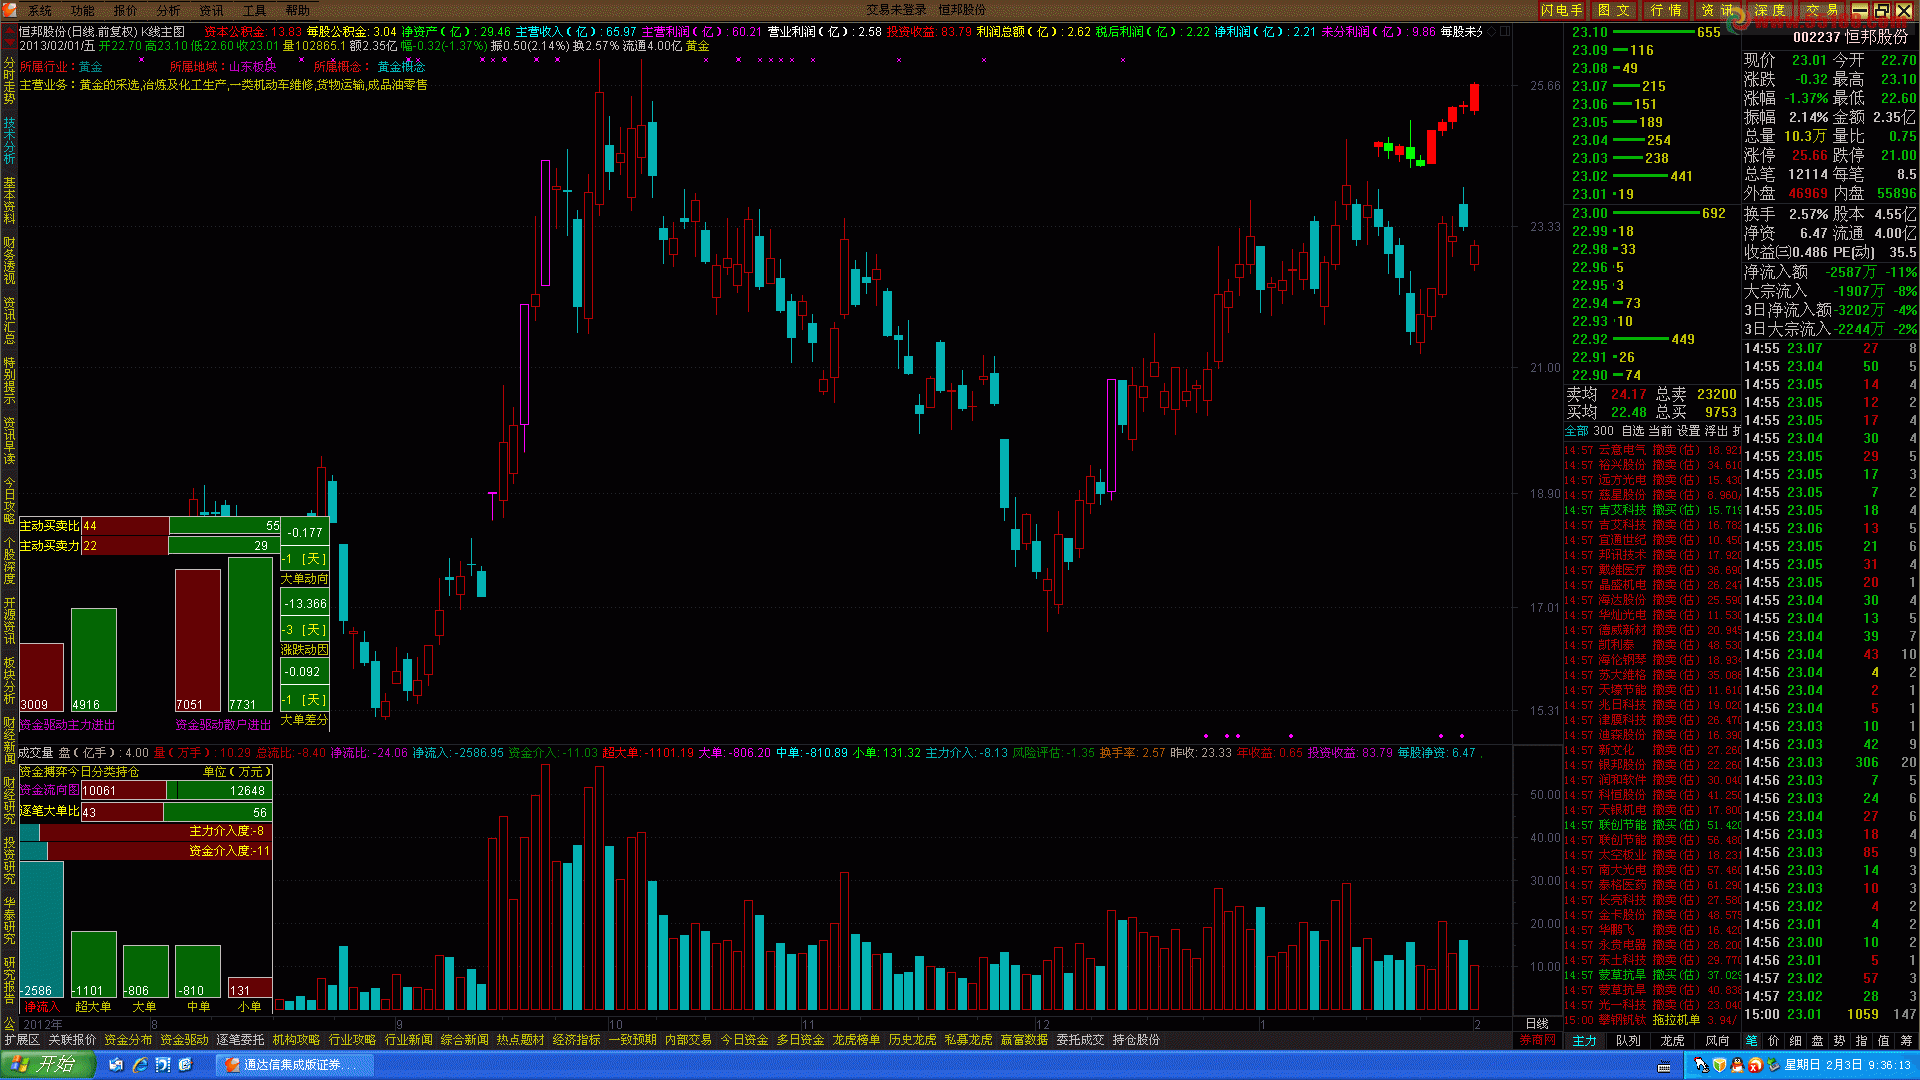The image size is (1920, 1080).
Task: Filter alerts list by 当前
Action: point(1660,431)
